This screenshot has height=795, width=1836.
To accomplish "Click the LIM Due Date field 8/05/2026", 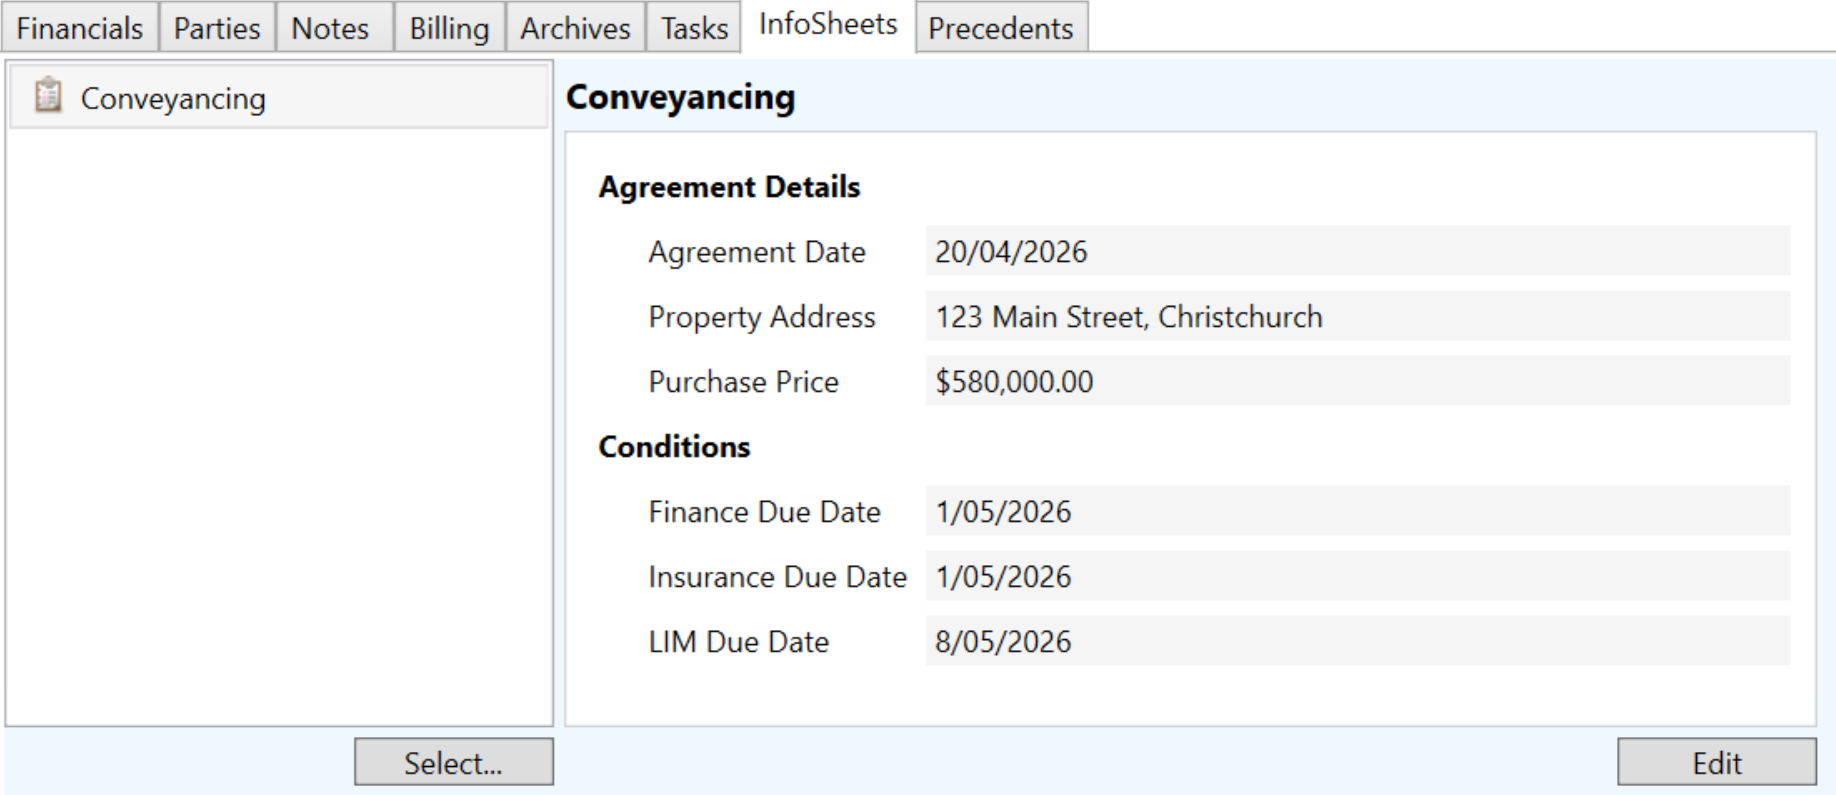I will point(1358,641).
